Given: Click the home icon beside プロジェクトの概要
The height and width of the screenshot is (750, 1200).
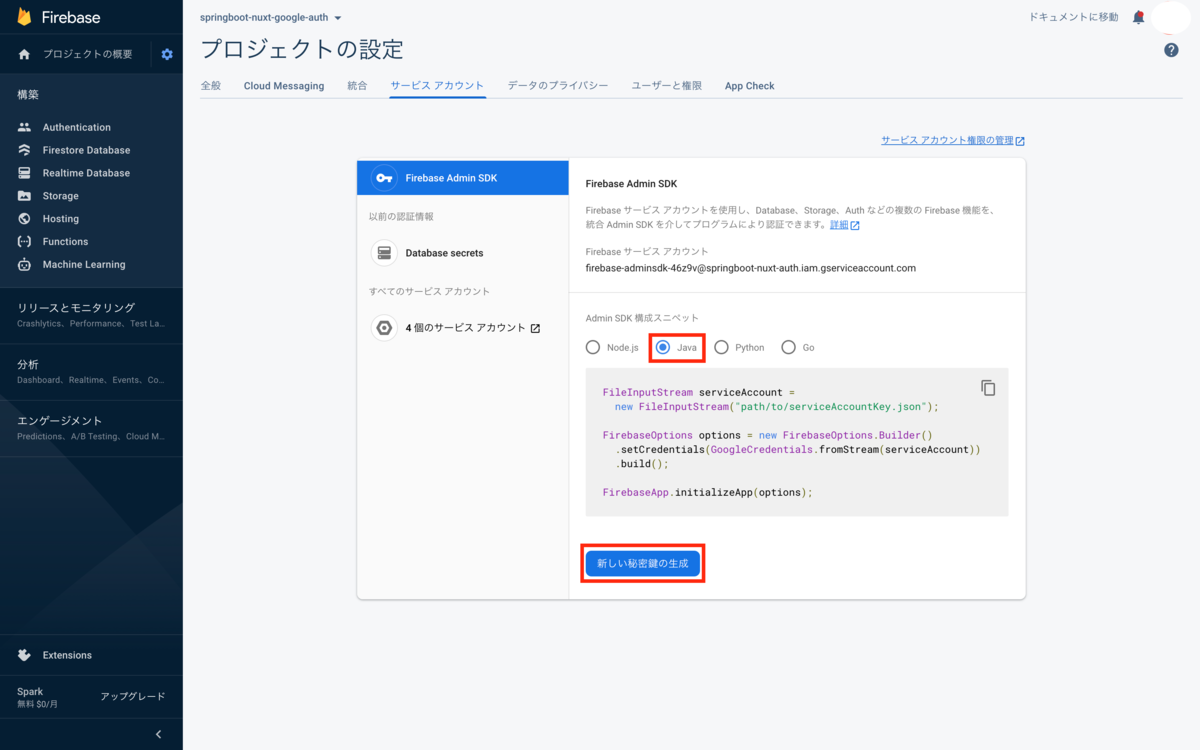Looking at the screenshot, I should (25, 54).
